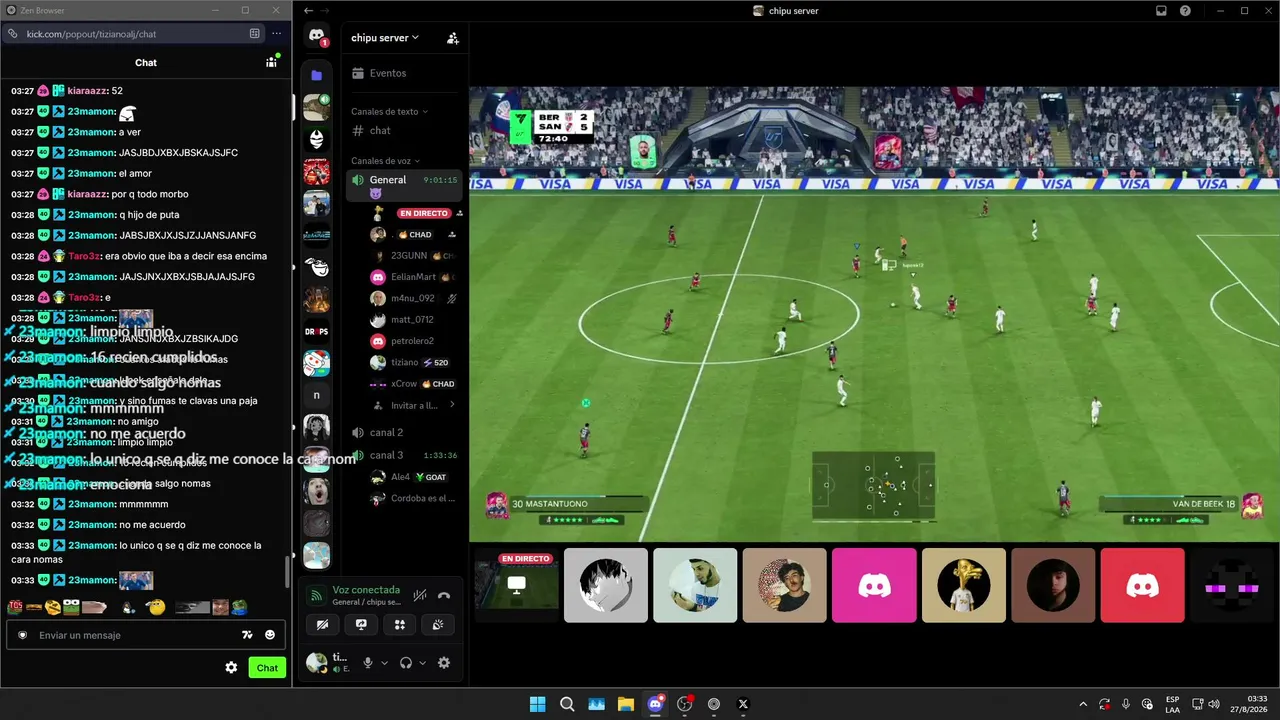The height and width of the screenshot is (720, 1280).
Task: Show hidden system tray icons chevron
Action: point(1083,704)
